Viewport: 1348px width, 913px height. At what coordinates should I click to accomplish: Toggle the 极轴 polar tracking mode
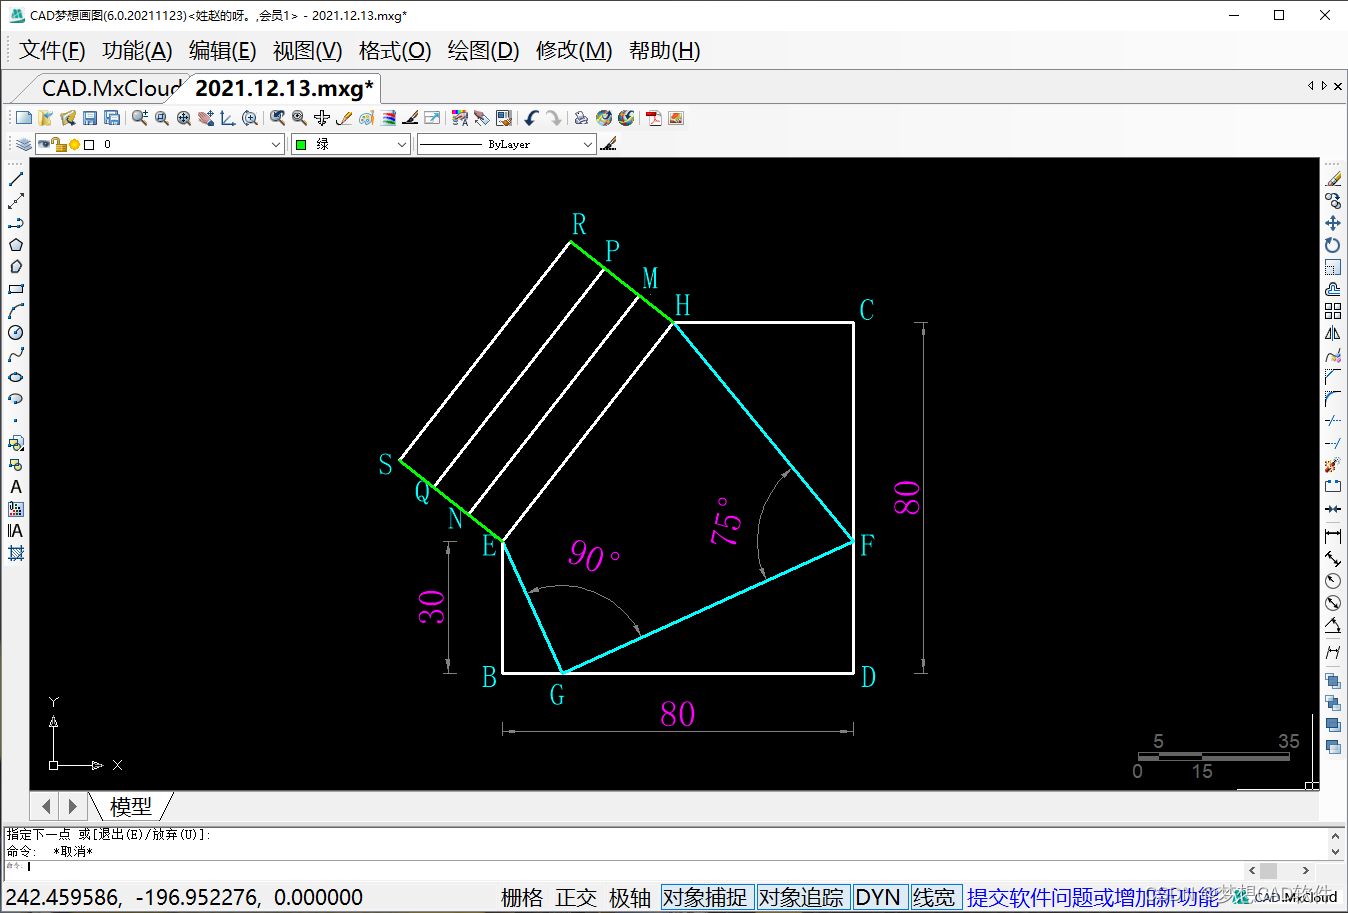(630, 897)
